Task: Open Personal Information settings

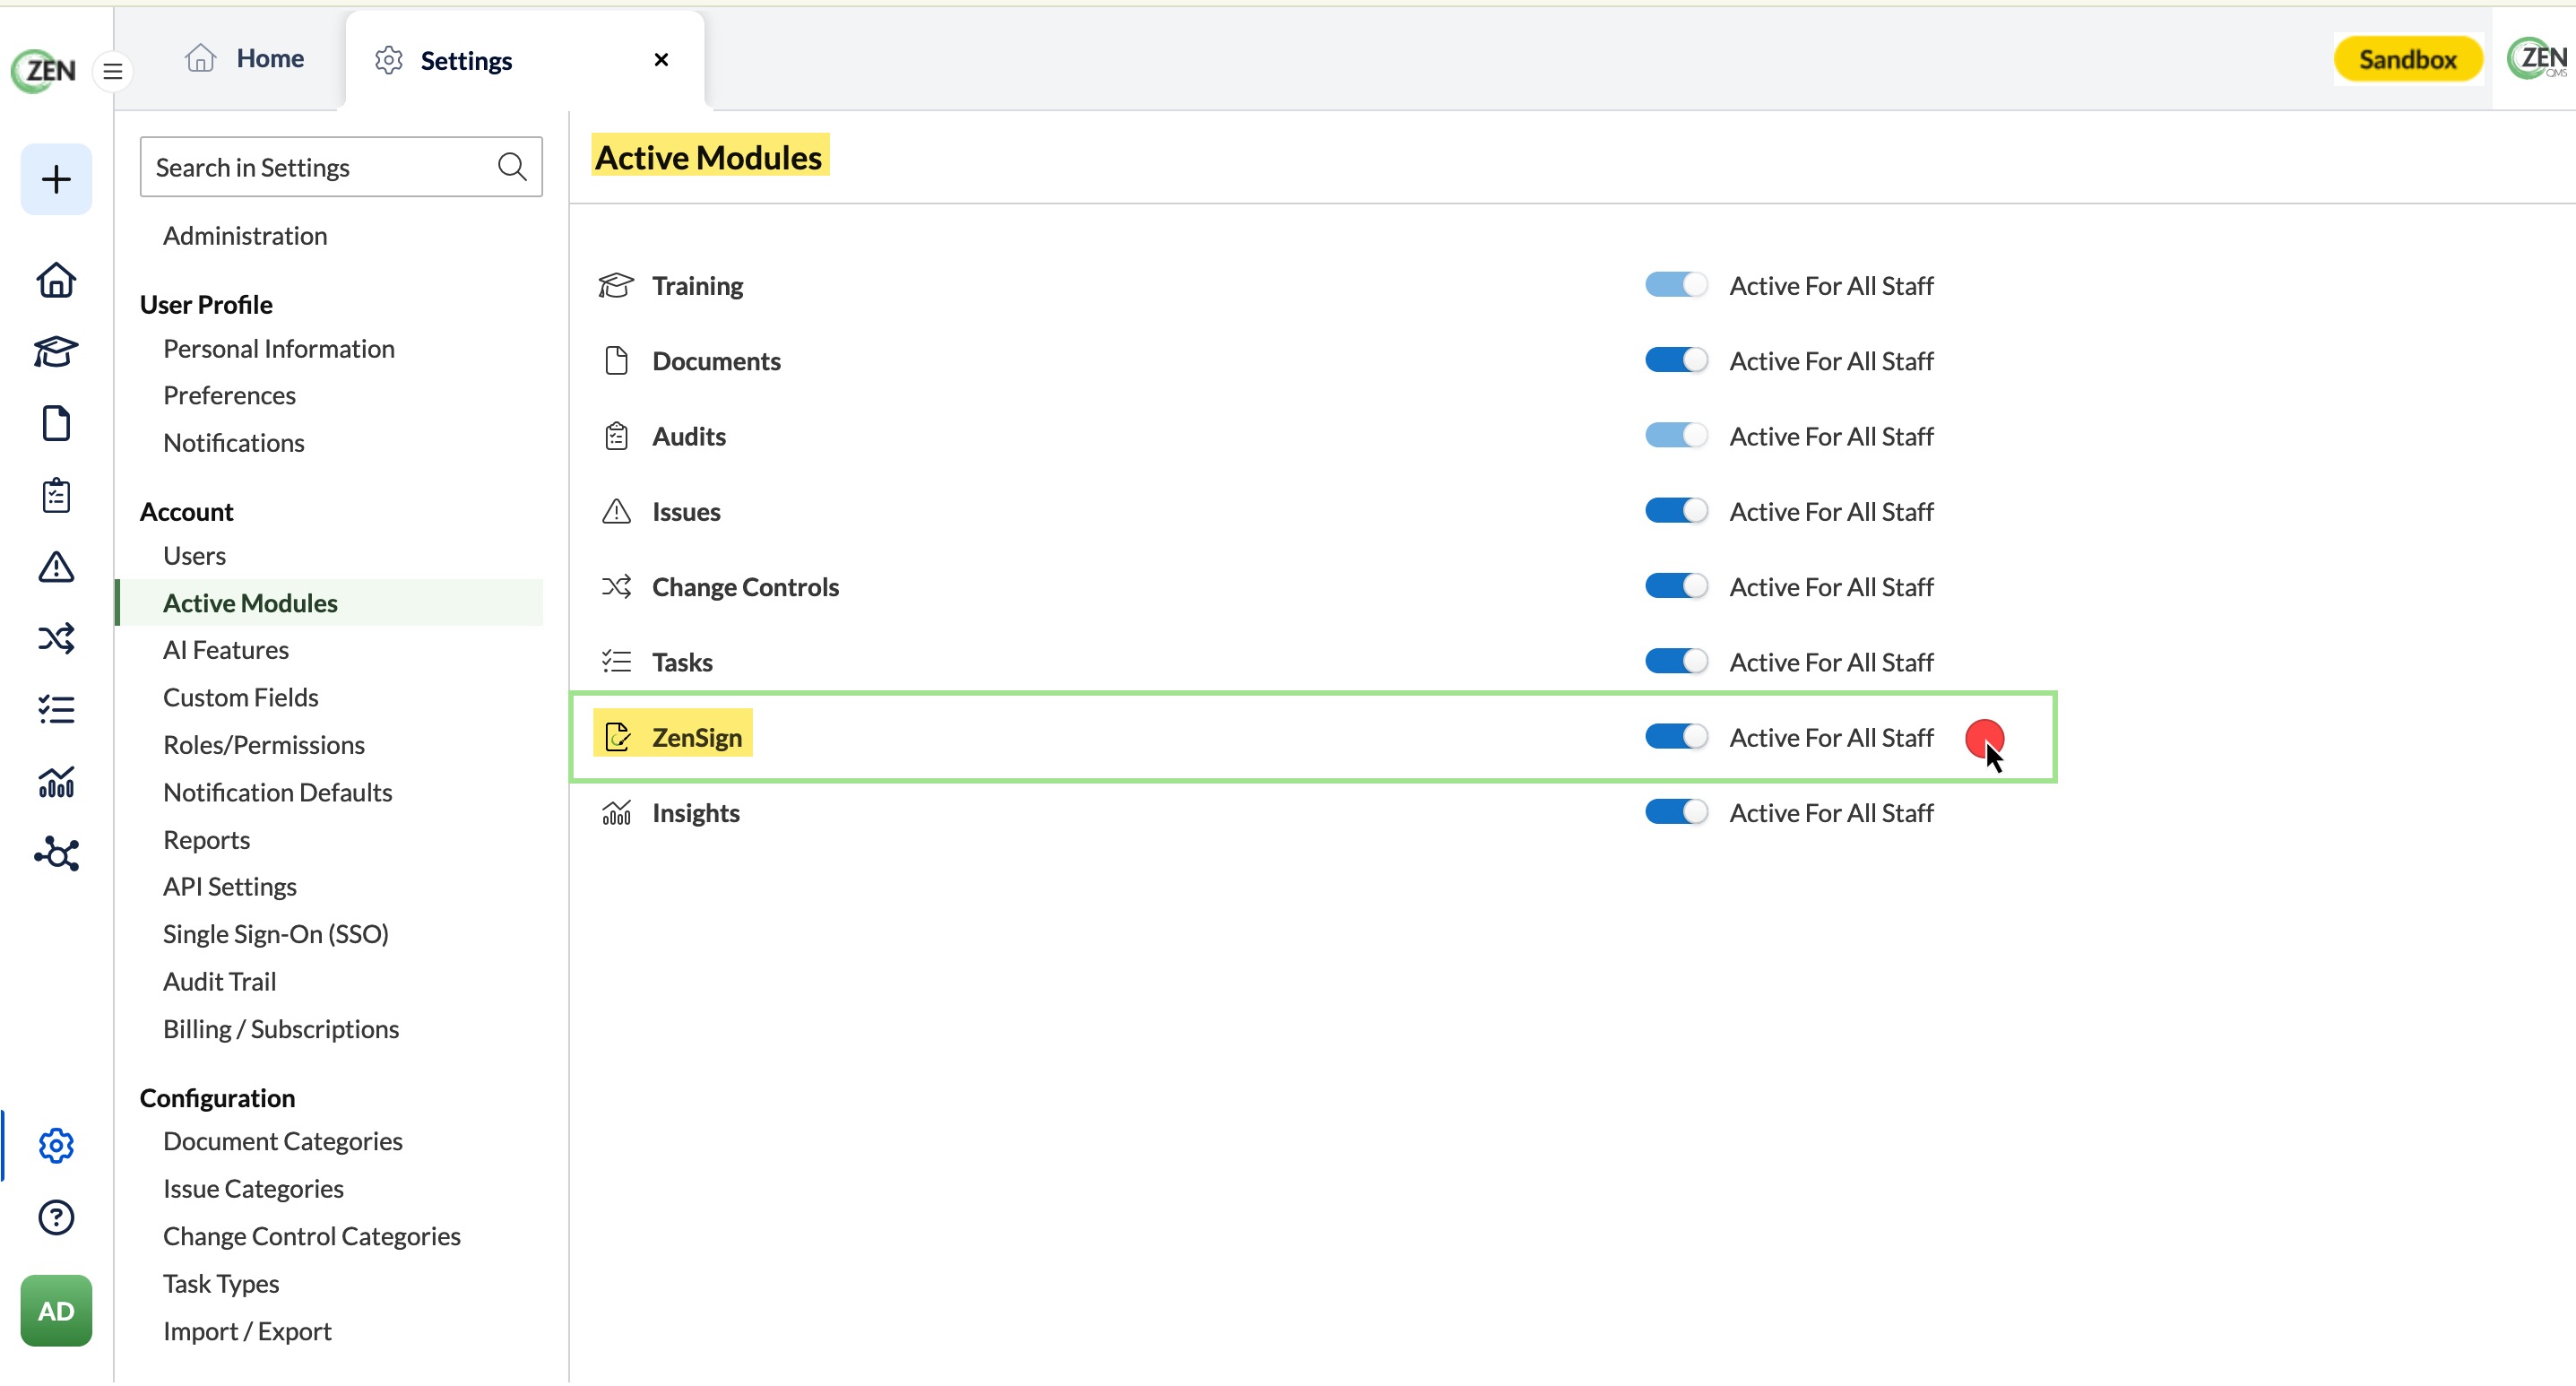Action: 279,349
